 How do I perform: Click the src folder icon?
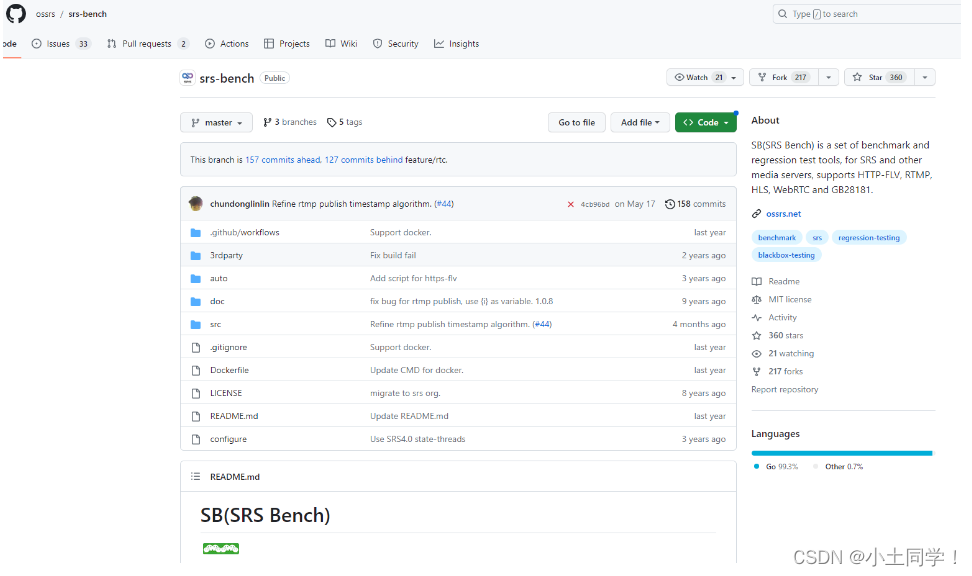(x=196, y=324)
